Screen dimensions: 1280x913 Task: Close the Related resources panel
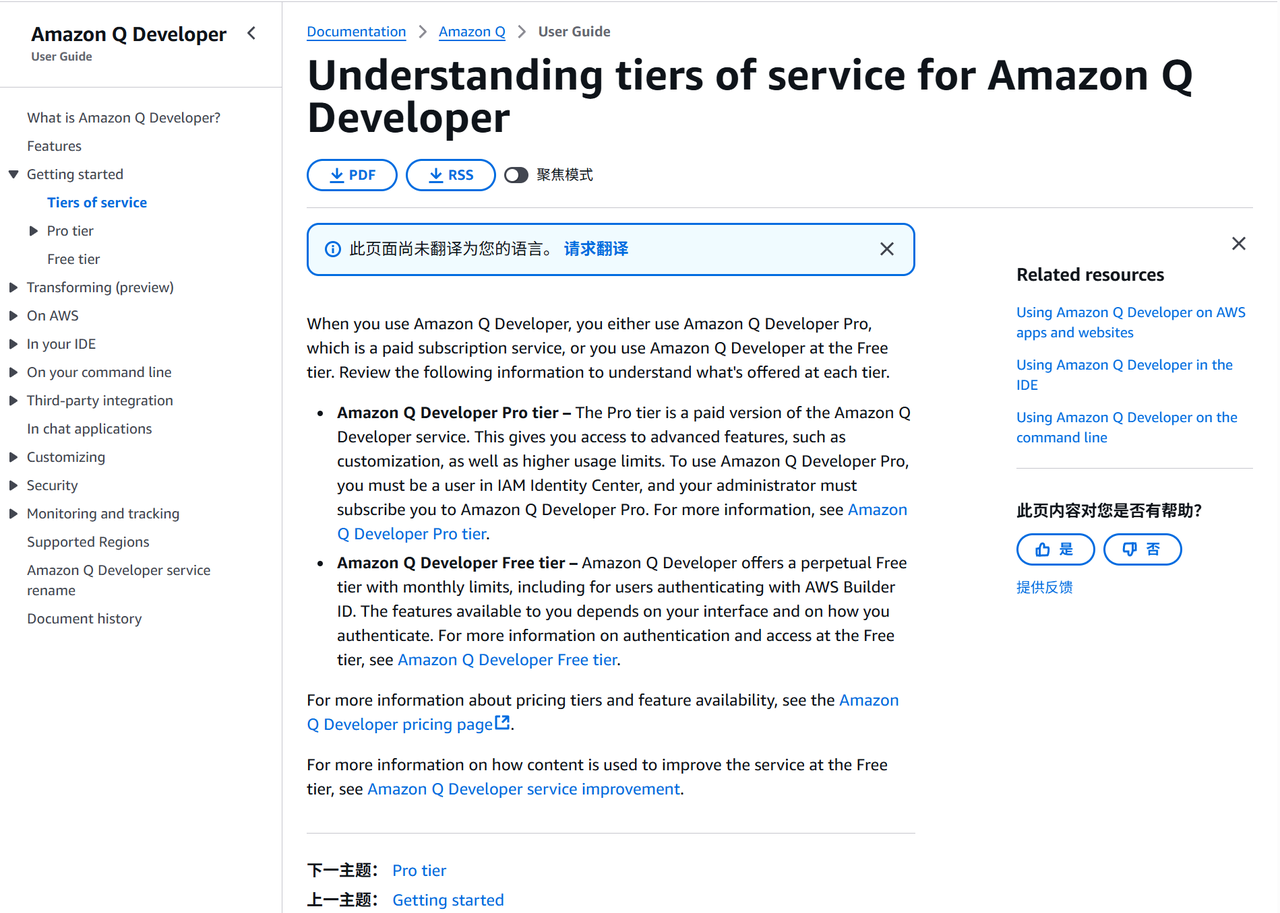click(x=1239, y=243)
